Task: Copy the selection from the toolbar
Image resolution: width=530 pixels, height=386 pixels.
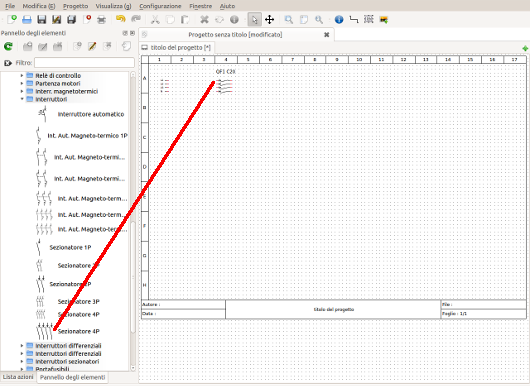Action: click(x=170, y=20)
